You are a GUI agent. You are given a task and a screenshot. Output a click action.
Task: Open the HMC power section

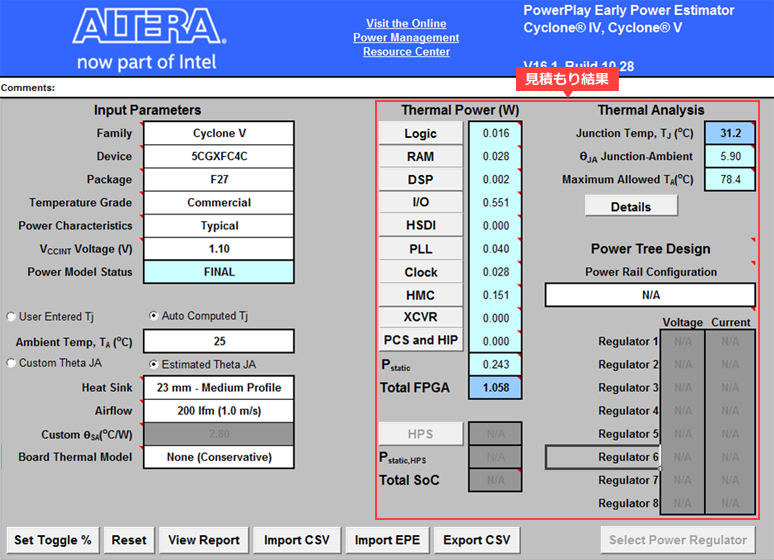coord(421,295)
